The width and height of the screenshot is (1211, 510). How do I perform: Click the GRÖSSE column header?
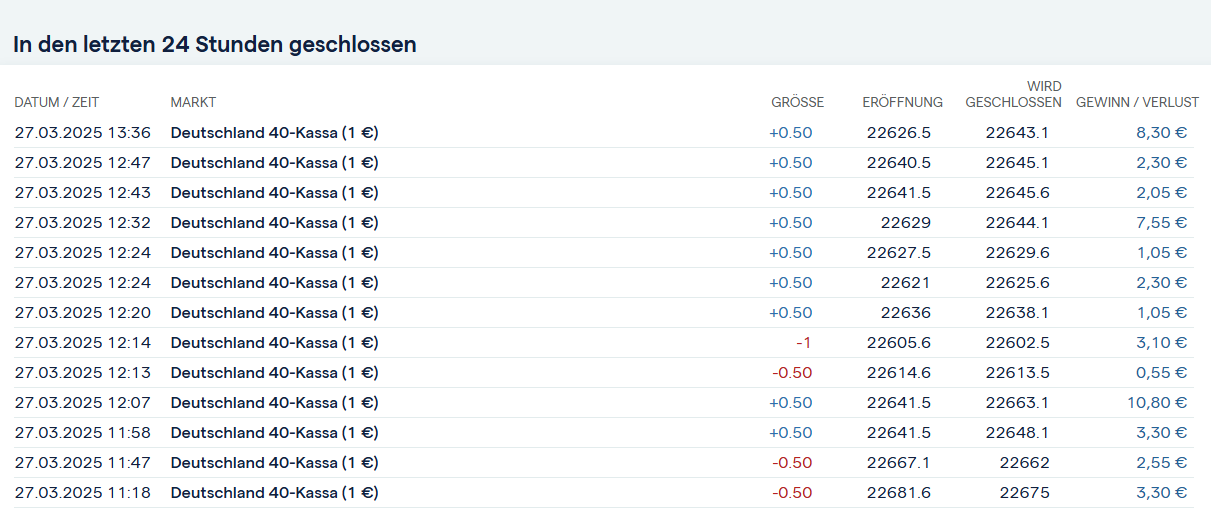(797, 102)
